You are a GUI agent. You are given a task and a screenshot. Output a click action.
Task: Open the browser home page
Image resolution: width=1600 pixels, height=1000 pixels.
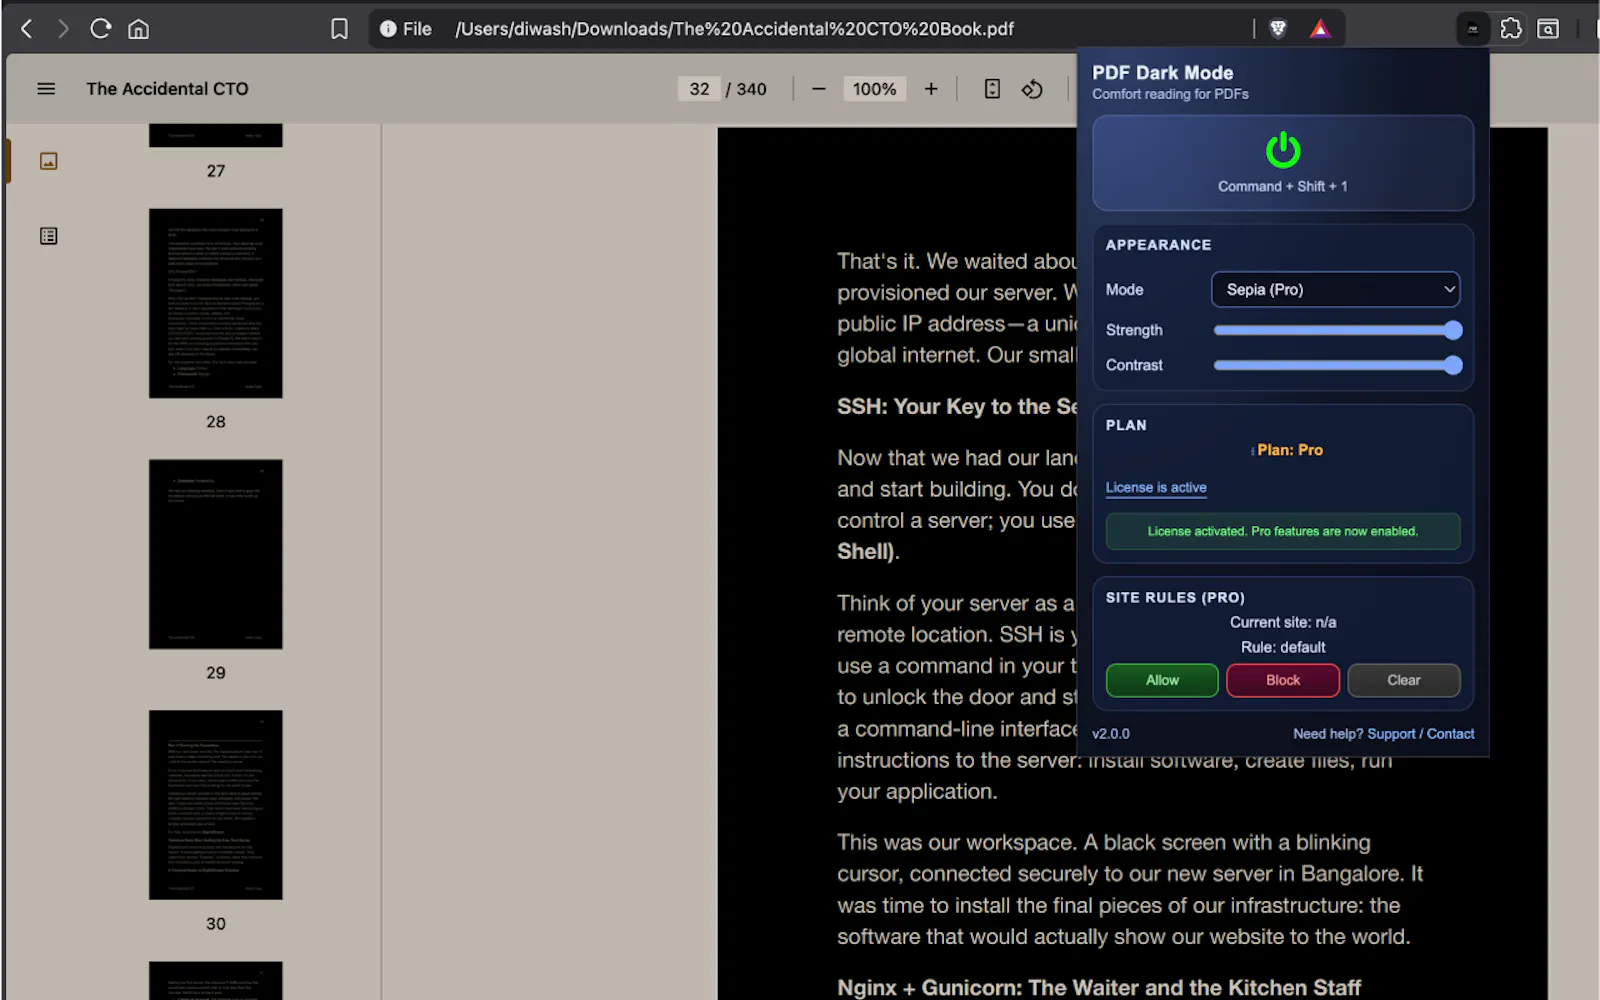coord(139,29)
